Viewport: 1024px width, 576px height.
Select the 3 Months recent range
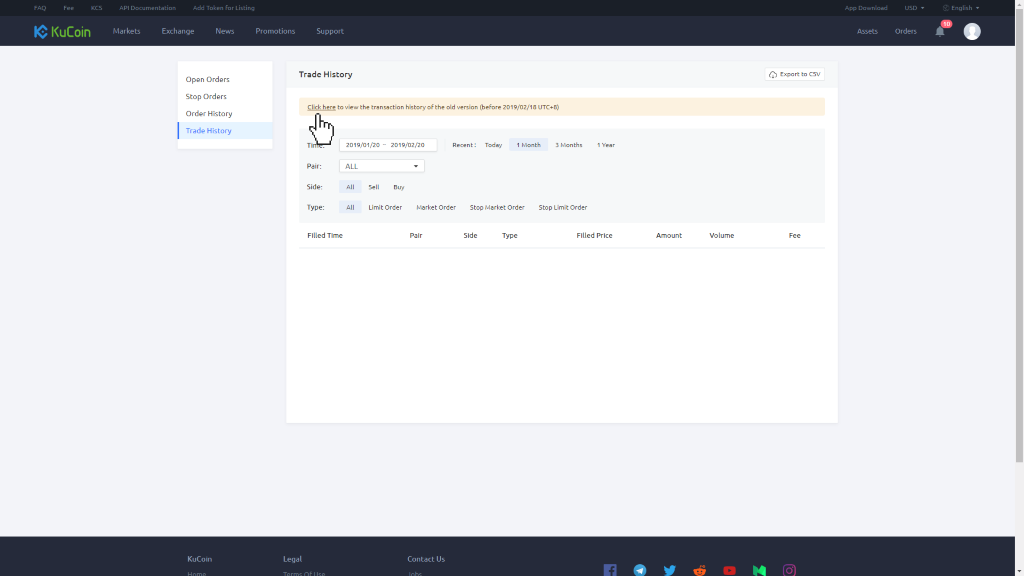(568, 145)
